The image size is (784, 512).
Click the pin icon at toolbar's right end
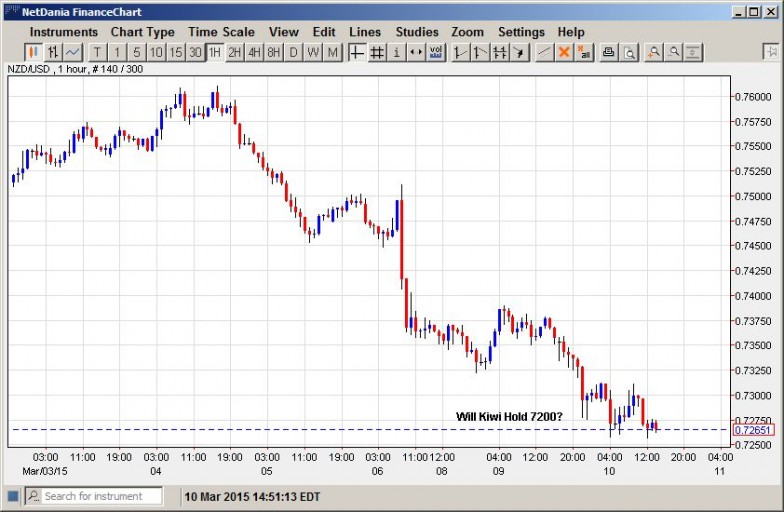(x=770, y=52)
